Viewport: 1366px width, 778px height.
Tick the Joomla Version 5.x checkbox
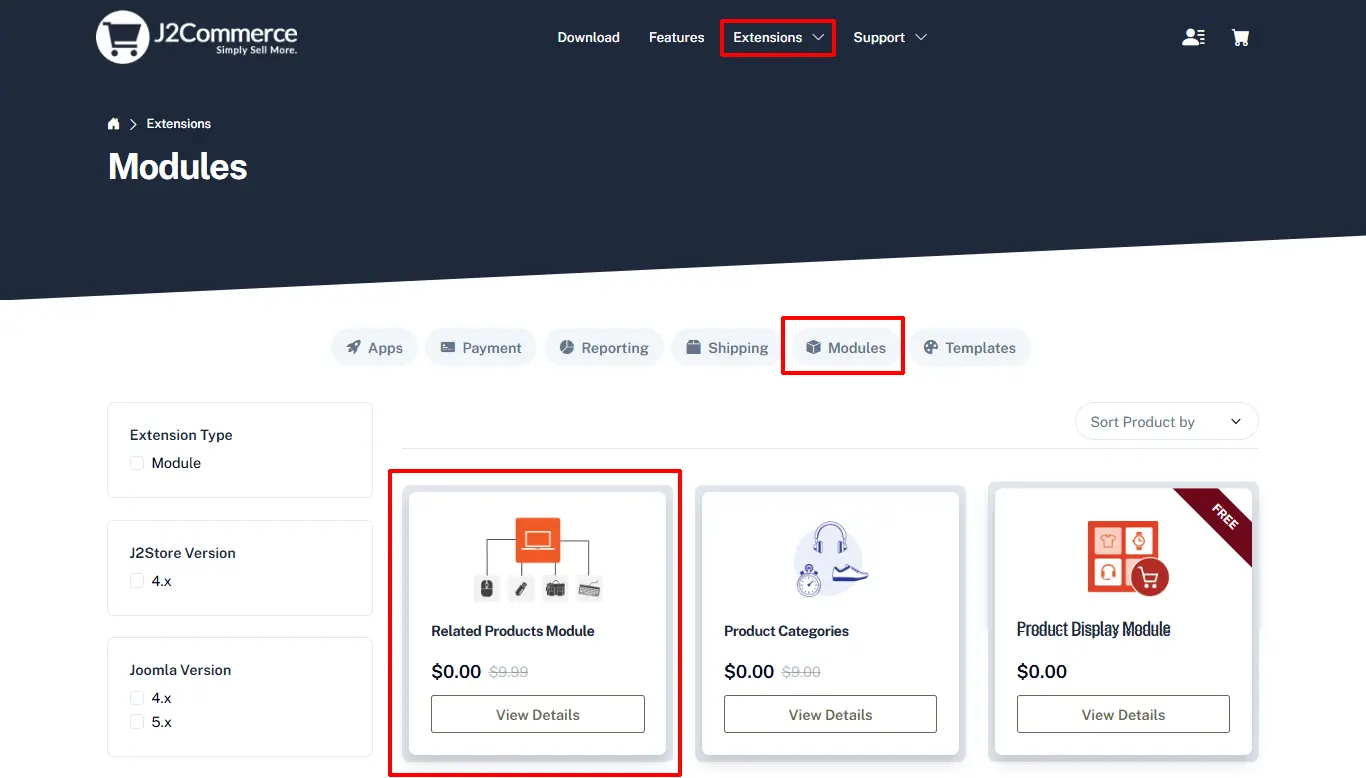tap(137, 722)
